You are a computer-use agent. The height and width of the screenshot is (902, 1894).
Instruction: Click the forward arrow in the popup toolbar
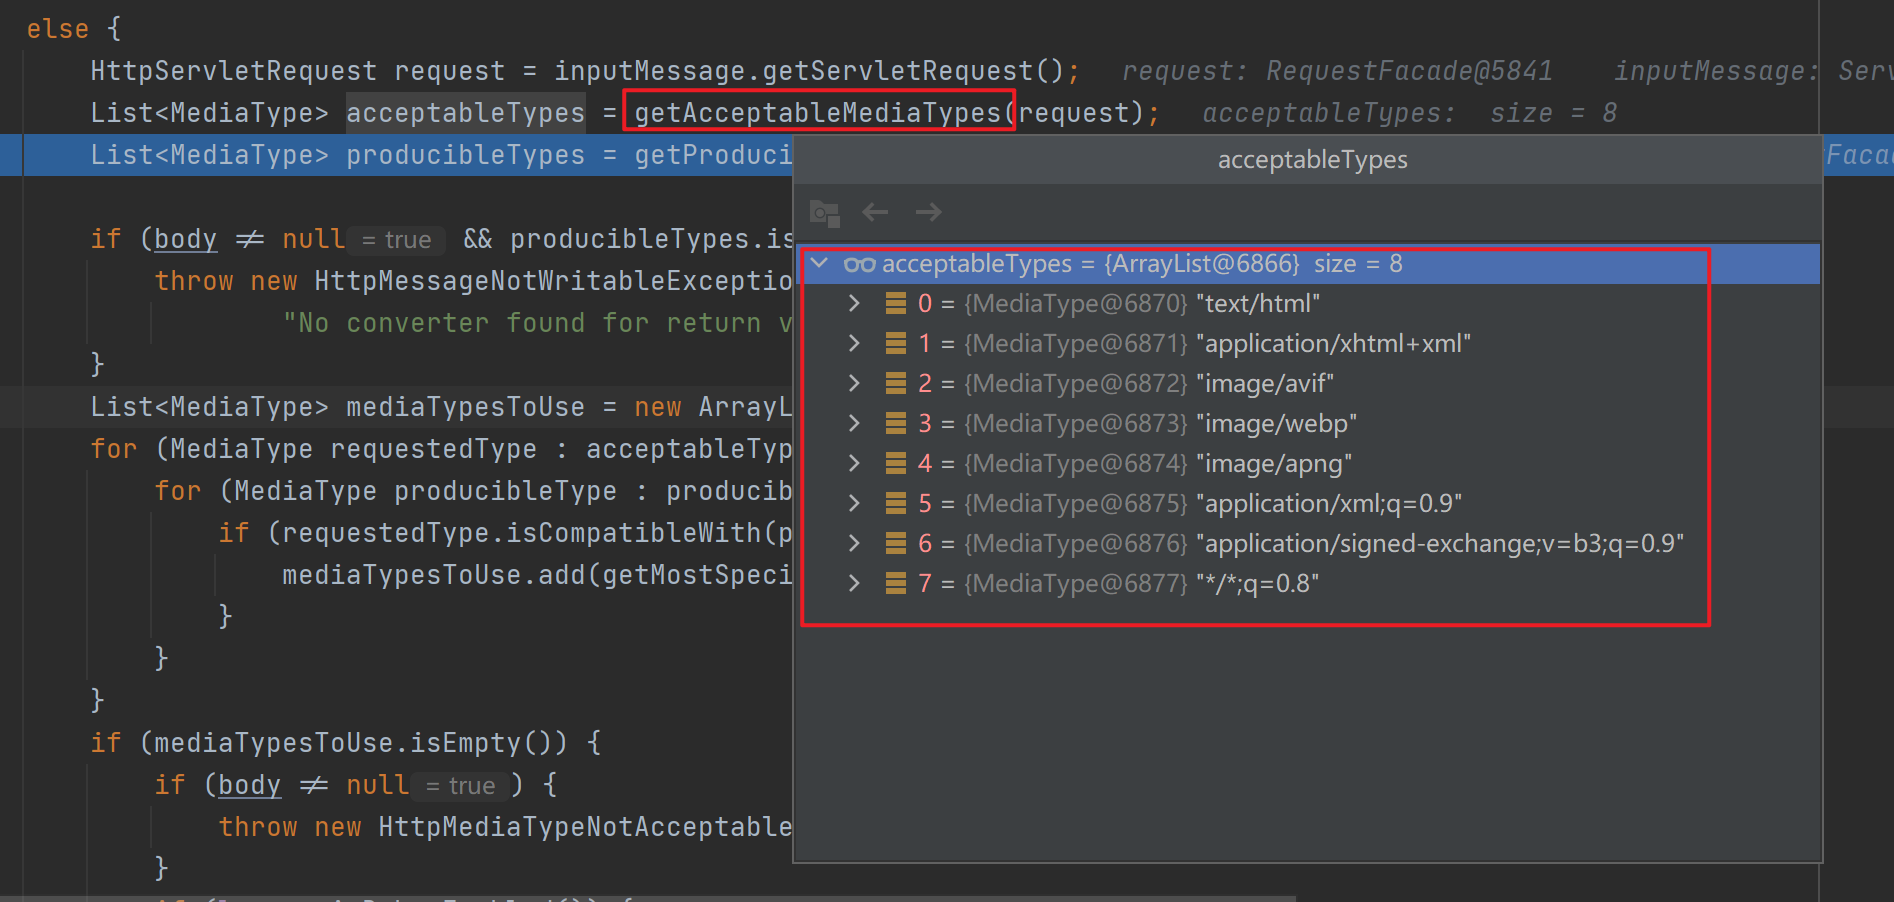click(928, 212)
